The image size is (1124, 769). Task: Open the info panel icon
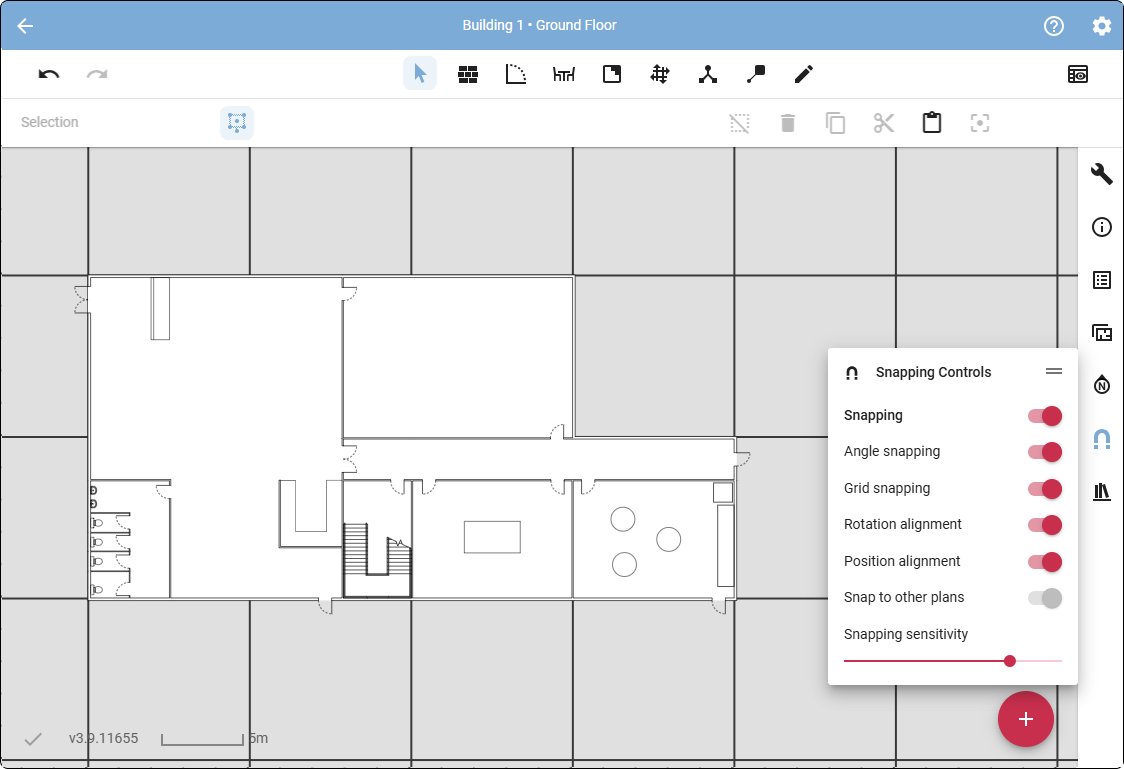[x=1102, y=227]
